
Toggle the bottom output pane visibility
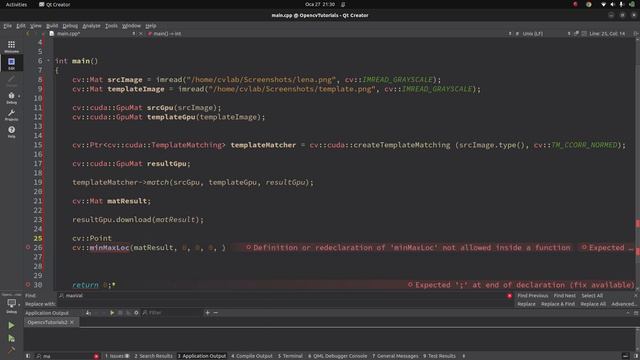625,356
